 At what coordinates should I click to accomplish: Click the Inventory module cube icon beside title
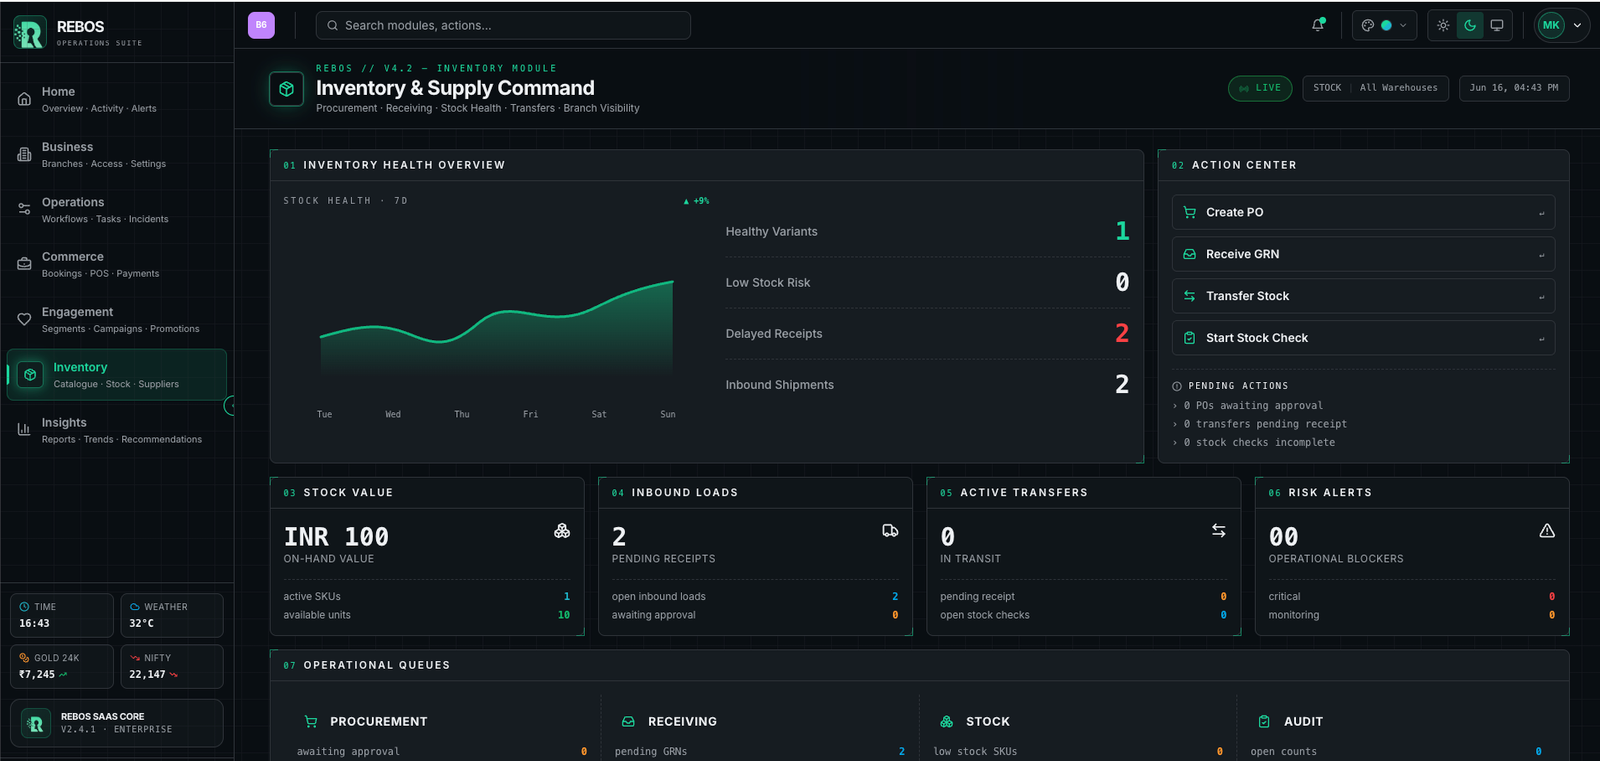coord(286,89)
